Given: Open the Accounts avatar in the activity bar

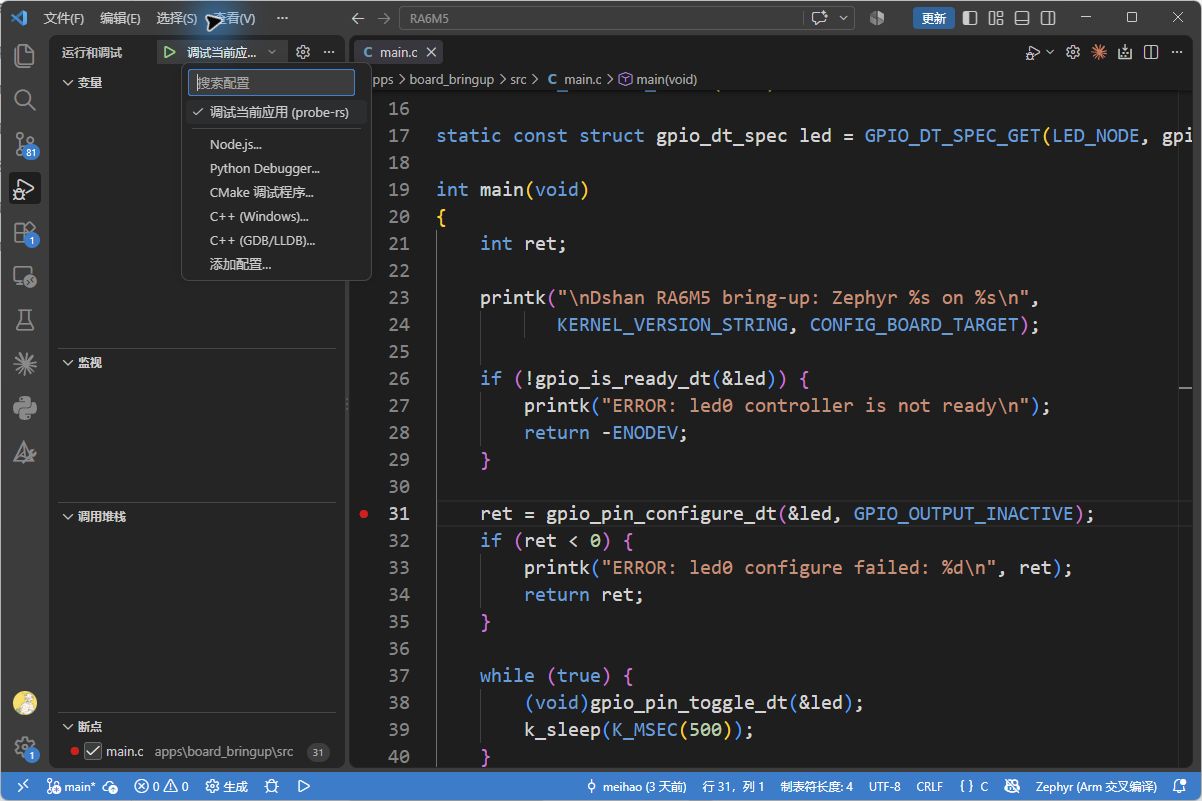Looking at the screenshot, I should coord(24,703).
